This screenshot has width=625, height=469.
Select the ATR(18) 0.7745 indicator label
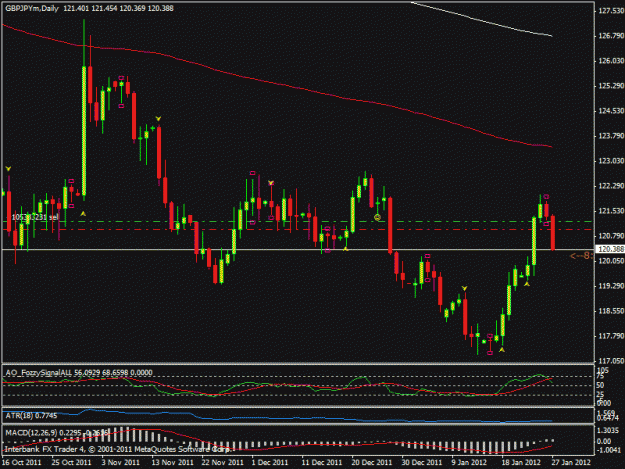point(31,416)
